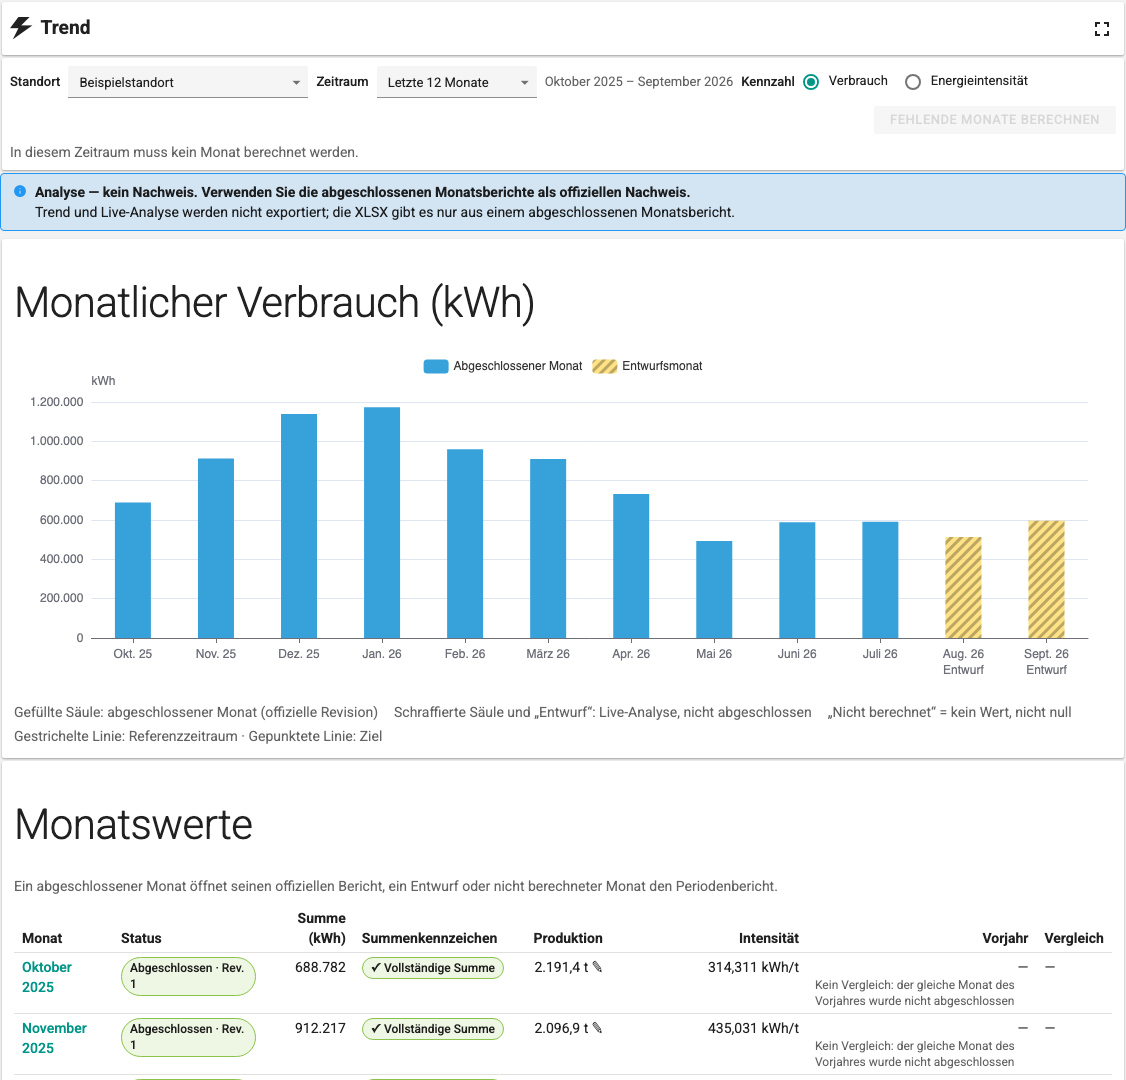This screenshot has height=1080, width=1126.
Task: Open the Oktober 2025 monthly report link
Action: point(47,977)
